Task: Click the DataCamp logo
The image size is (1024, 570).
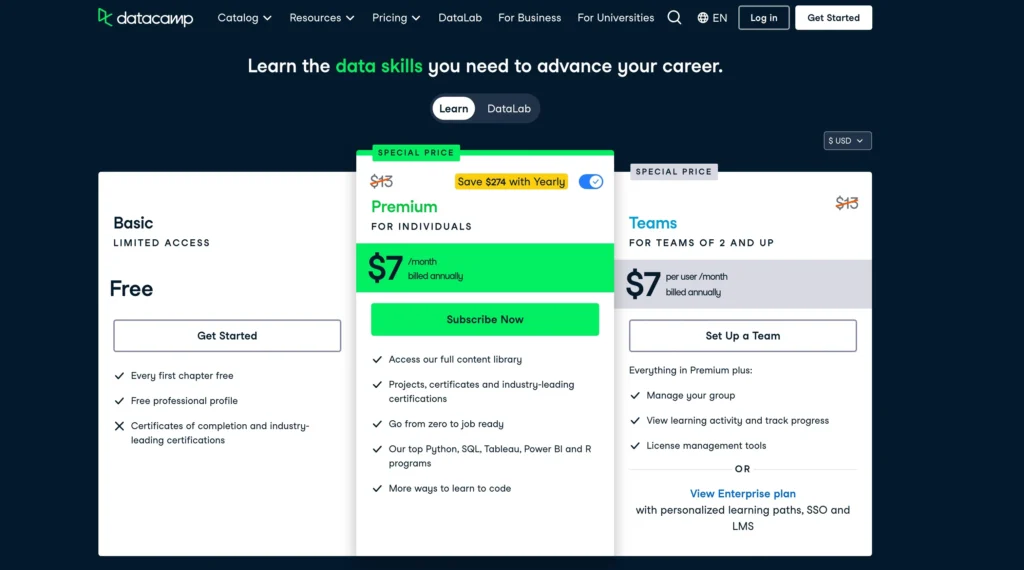Action: [145, 18]
